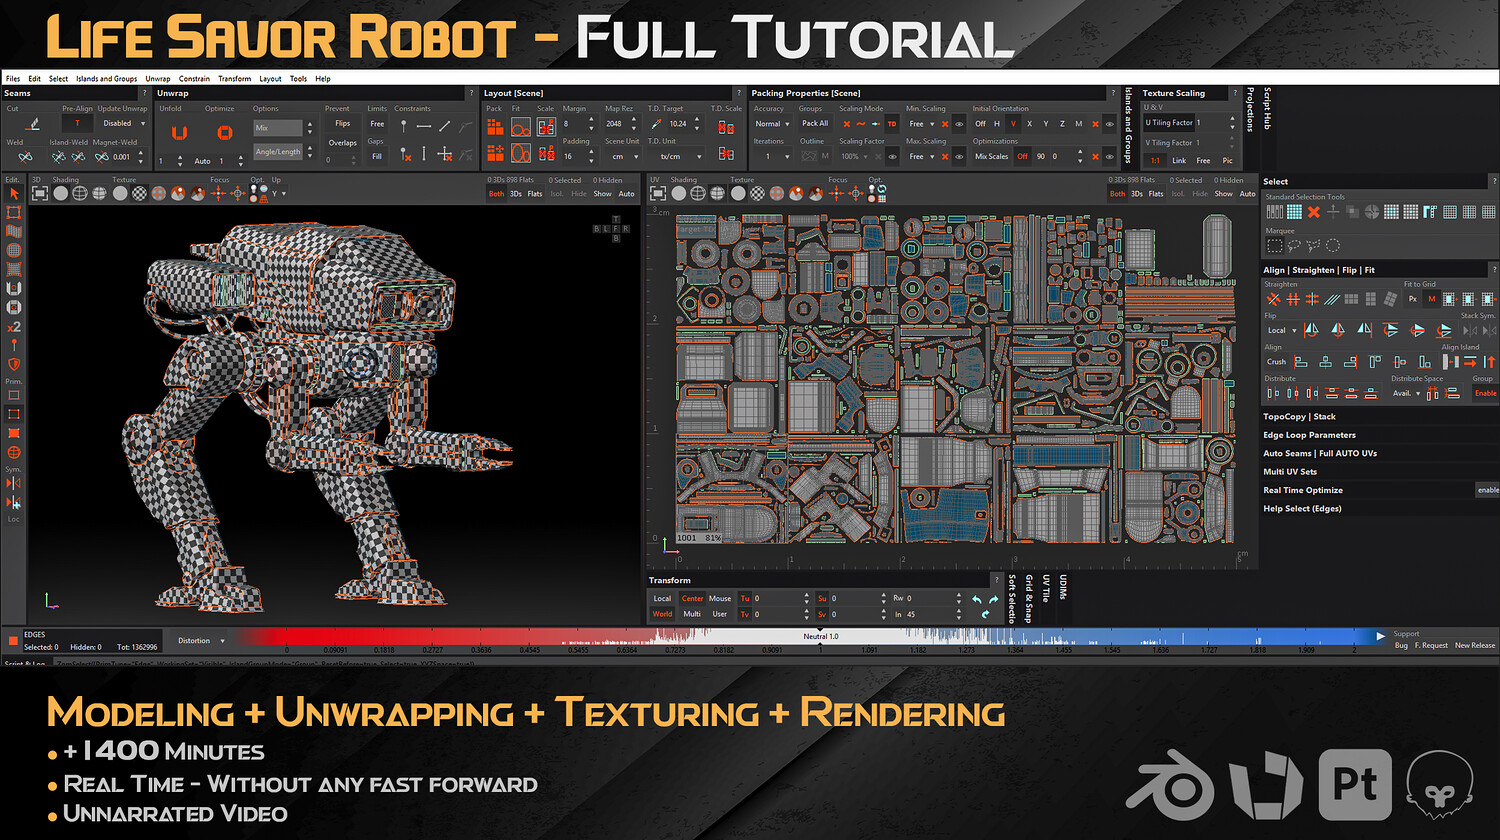The height and width of the screenshot is (840, 1500).
Task: Click the Fill gaps button
Action: [377, 156]
